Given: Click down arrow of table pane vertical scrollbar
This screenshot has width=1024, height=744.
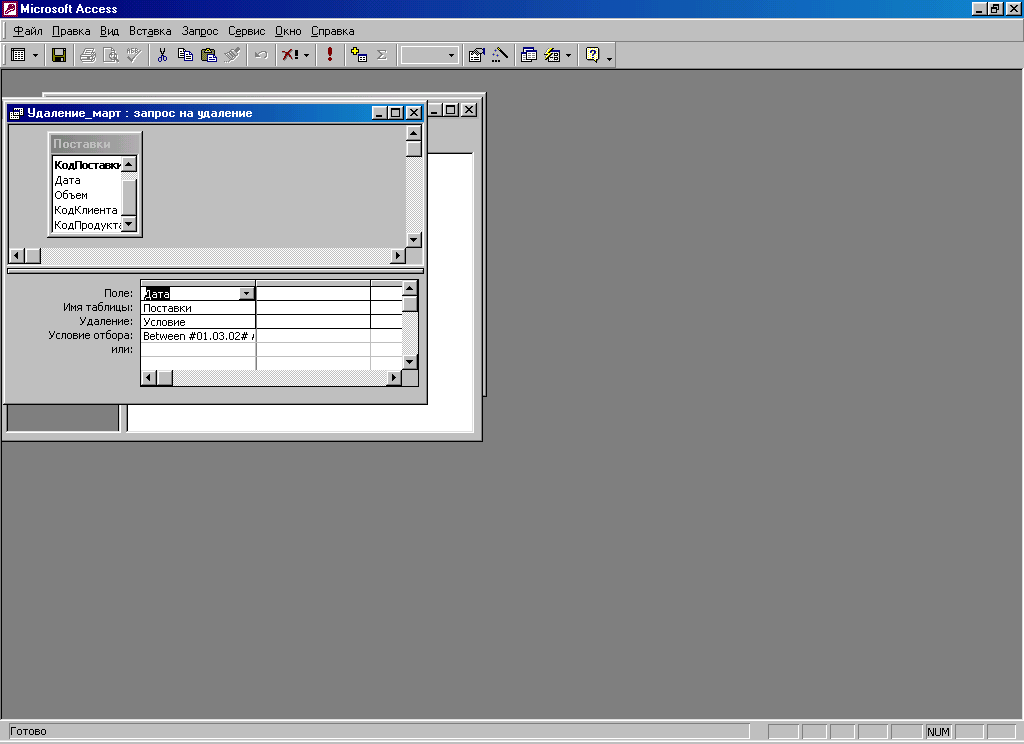Looking at the screenshot, I should tap(413, 240).
